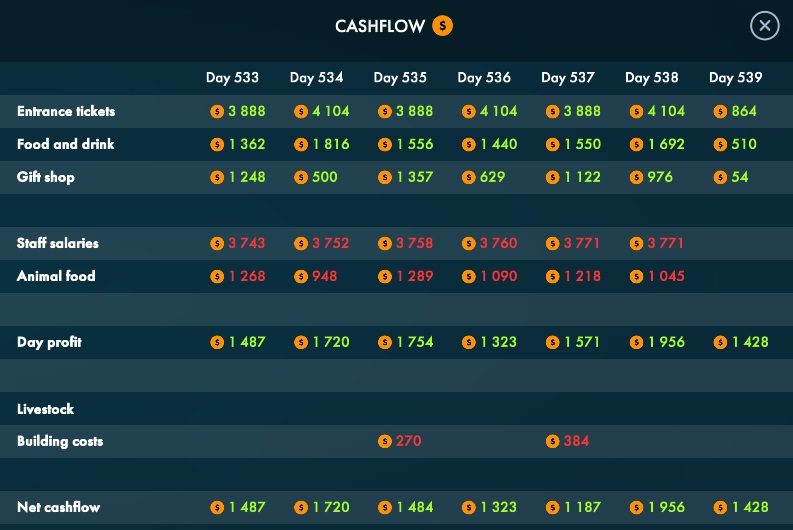Screen dimensions: 793x530
Task: Click the Entrance tickets row label
Action: [66, 112]
